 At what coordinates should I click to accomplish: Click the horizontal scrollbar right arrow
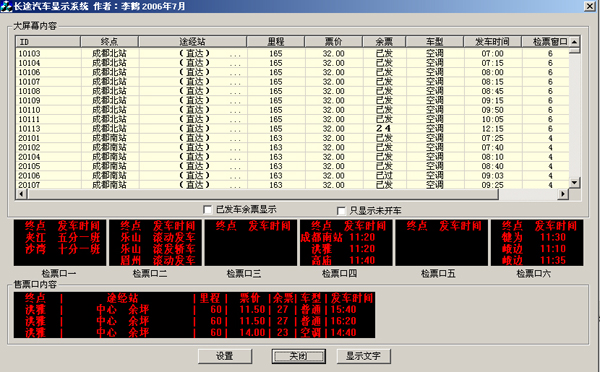coord(562,194)
